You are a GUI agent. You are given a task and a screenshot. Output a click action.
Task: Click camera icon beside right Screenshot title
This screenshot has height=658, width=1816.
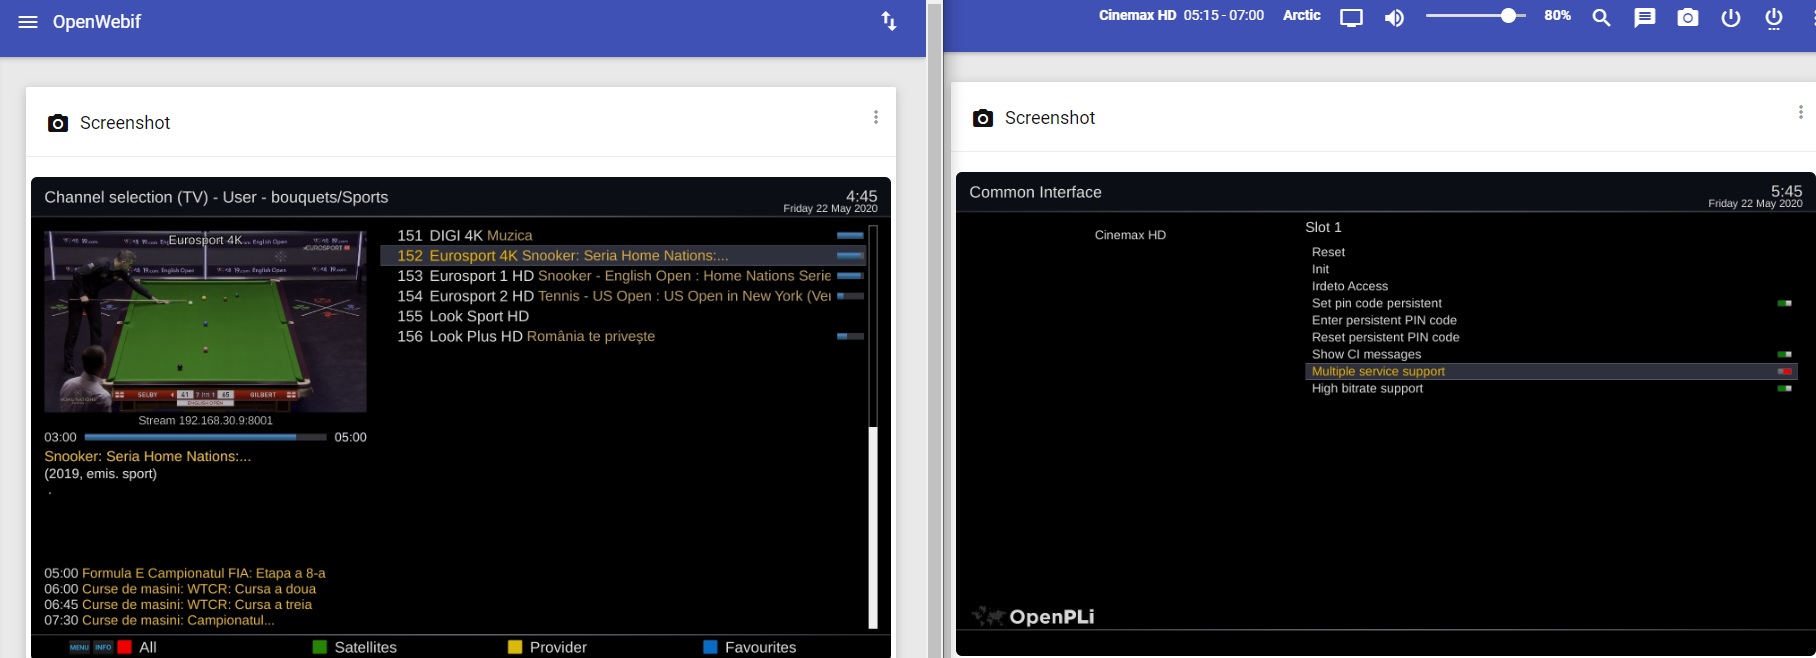983,118
